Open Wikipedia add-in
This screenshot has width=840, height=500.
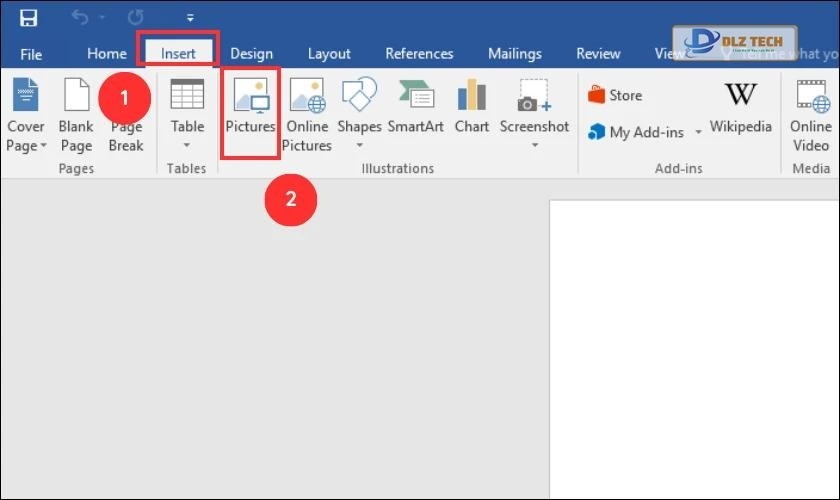pyautogui.click(x=740, y=108)
